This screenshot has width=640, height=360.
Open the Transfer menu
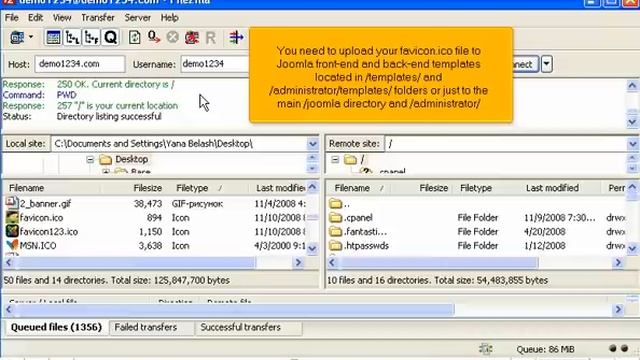[98, 18]
